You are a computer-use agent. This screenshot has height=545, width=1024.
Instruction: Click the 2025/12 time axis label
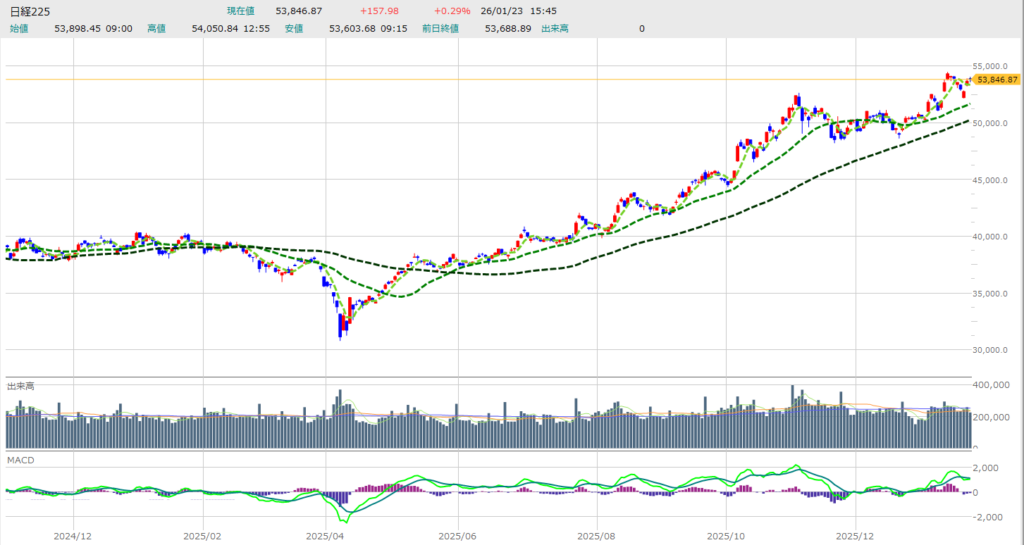pyautogui.click(x=856, y=535)
